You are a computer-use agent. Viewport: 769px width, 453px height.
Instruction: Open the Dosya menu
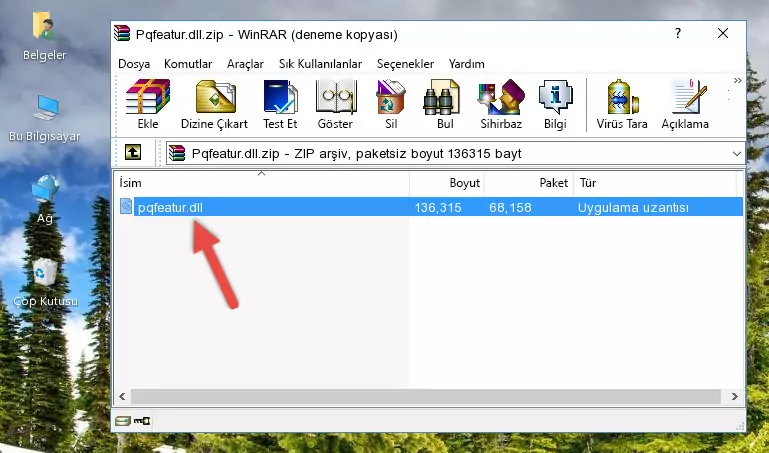pos(134,64)
